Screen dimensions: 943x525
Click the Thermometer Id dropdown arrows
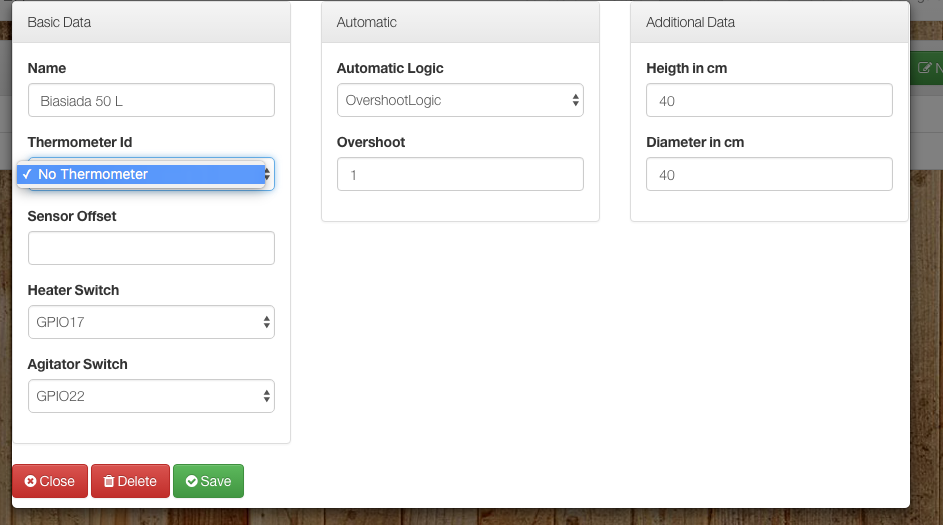[x=268, y=175]
